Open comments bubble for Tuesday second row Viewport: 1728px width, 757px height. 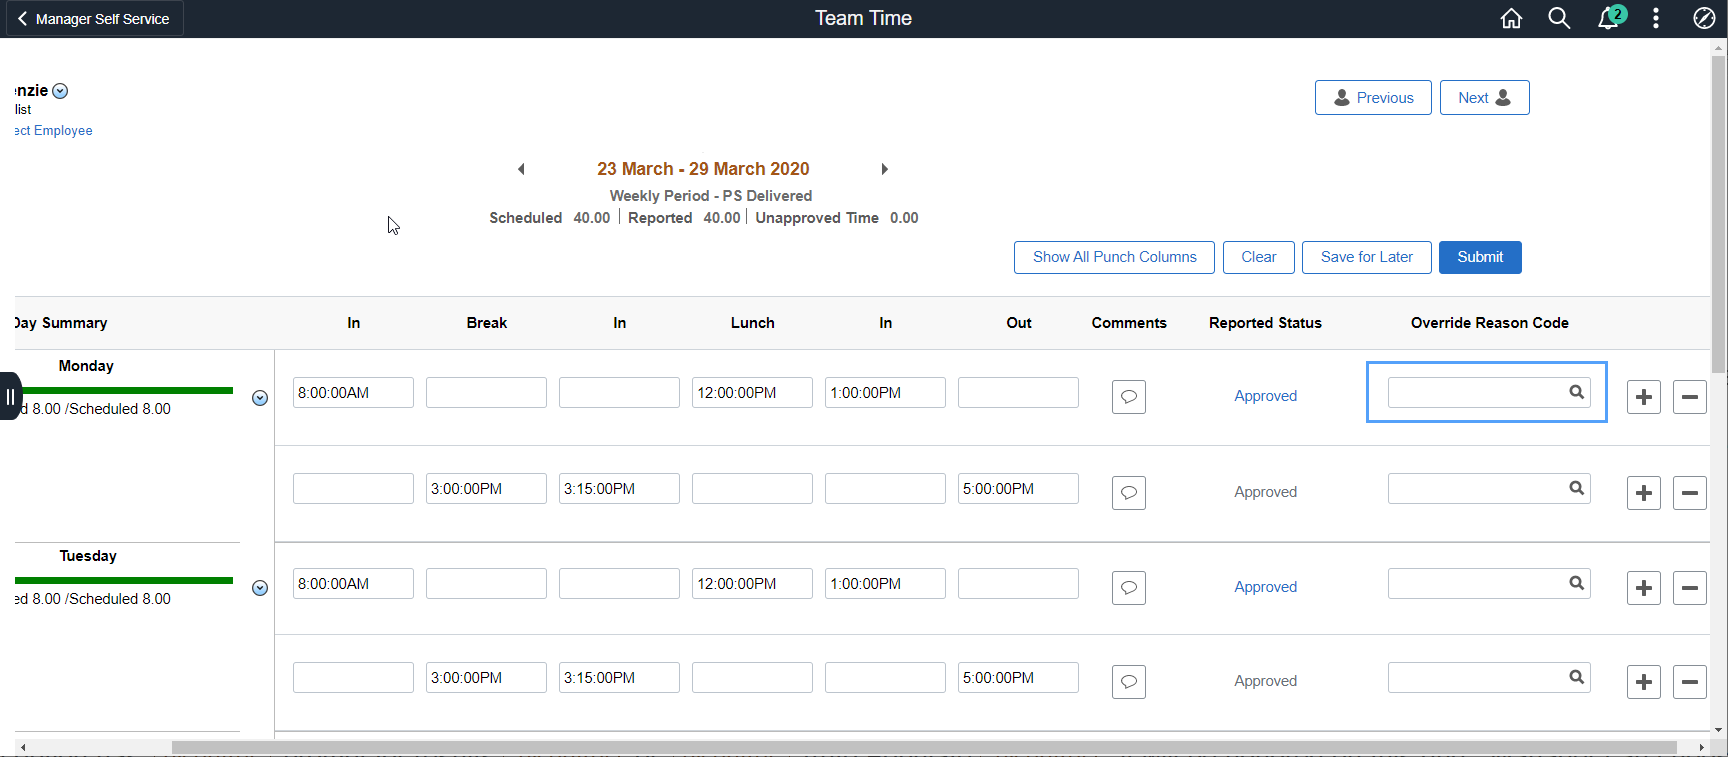coord(1129,682)
